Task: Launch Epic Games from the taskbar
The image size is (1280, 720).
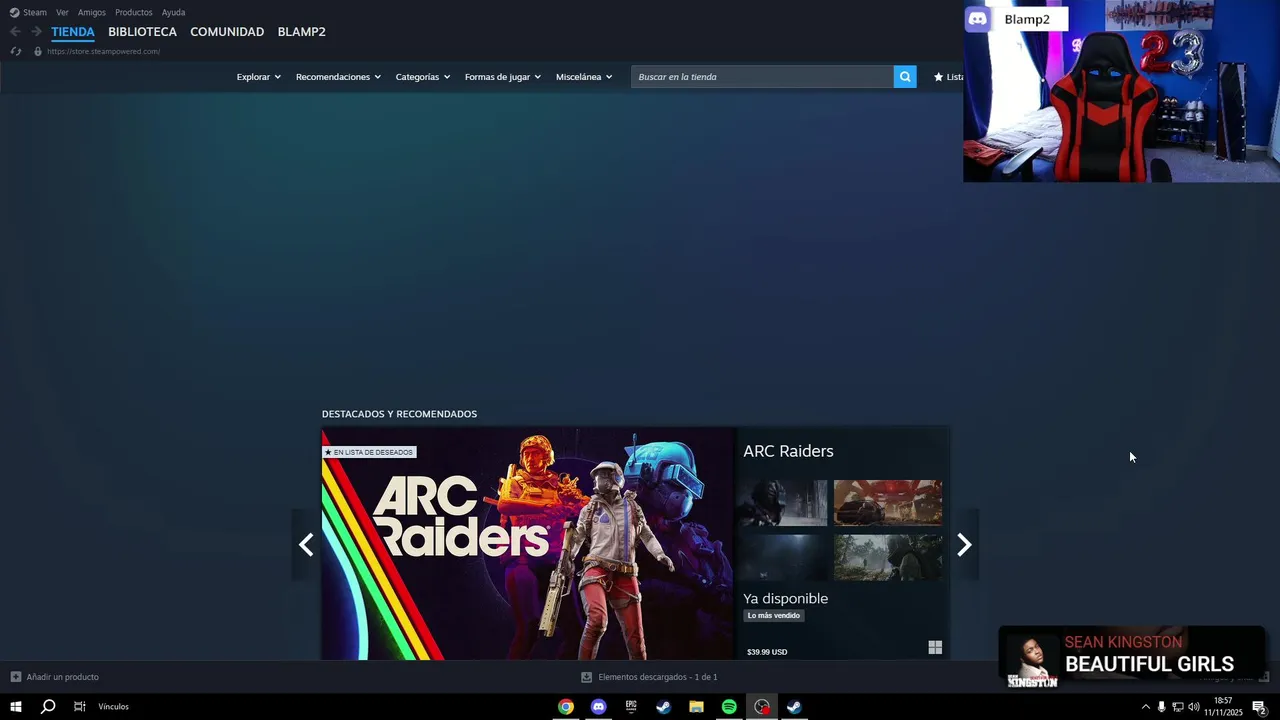Action: (x=631, y=707)
